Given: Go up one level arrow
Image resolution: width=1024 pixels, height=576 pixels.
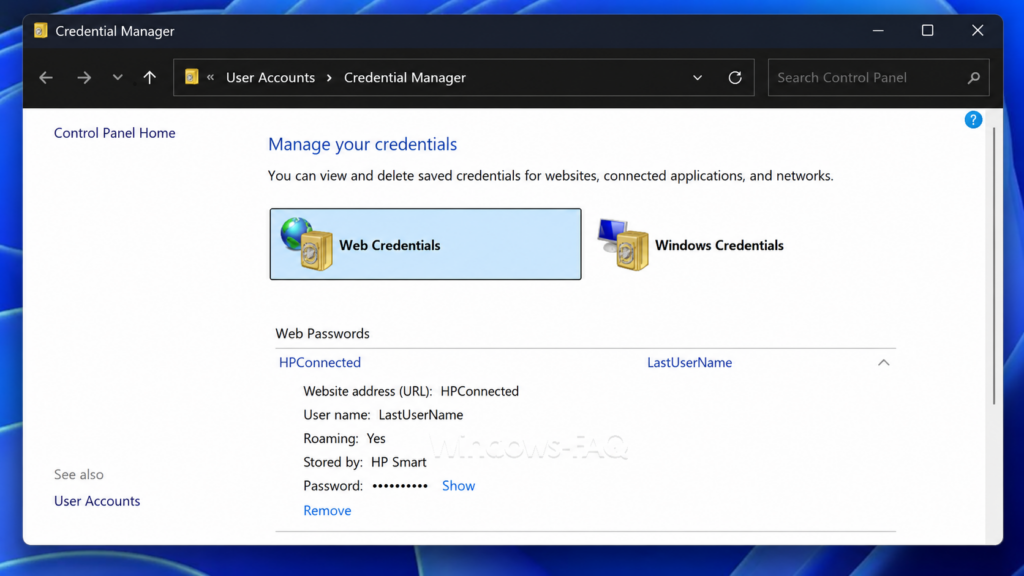Looking at the screenshot, I should 150,77.
